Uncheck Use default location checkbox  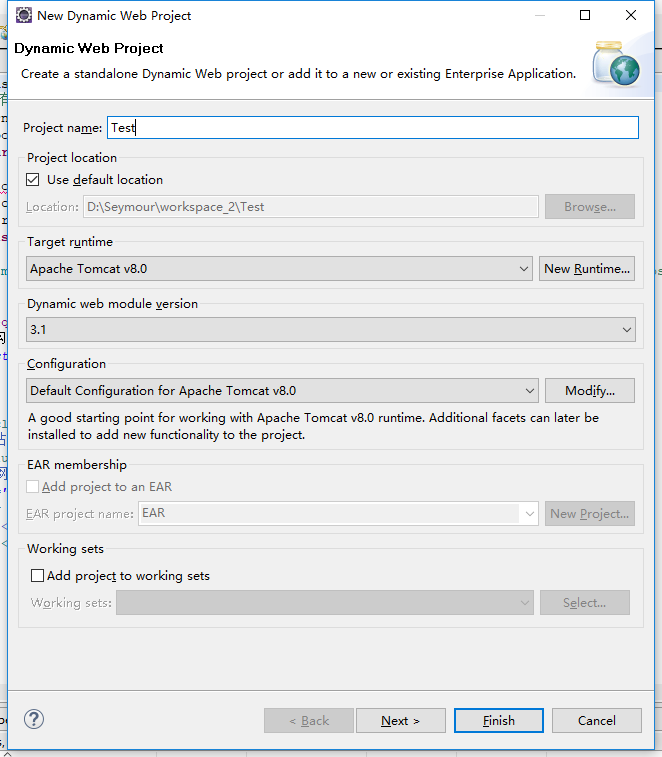[33, 180]
